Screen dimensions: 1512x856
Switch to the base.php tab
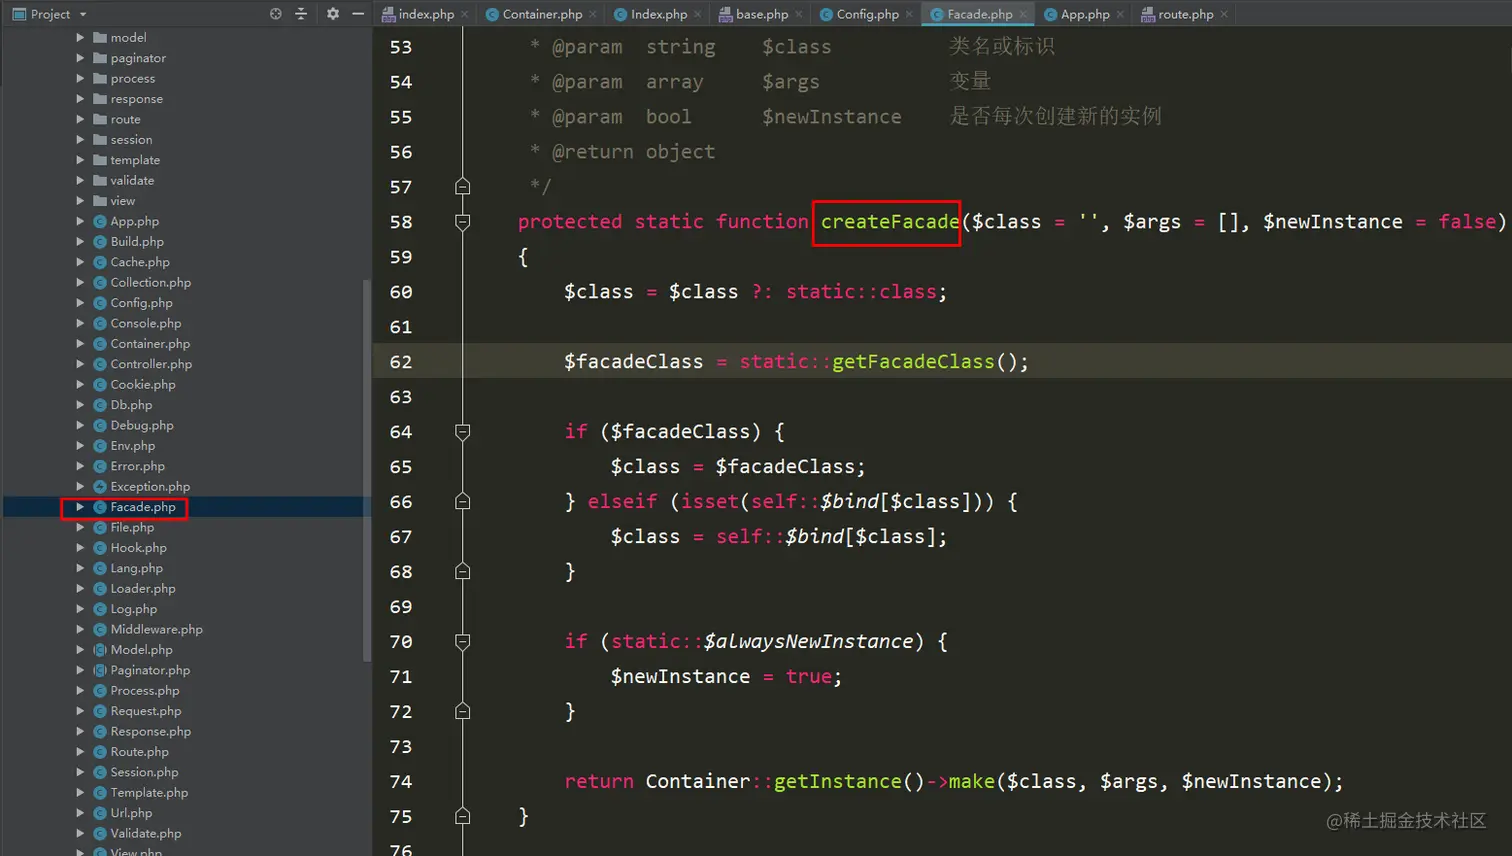pyautogui.click(x=761, y=14)
